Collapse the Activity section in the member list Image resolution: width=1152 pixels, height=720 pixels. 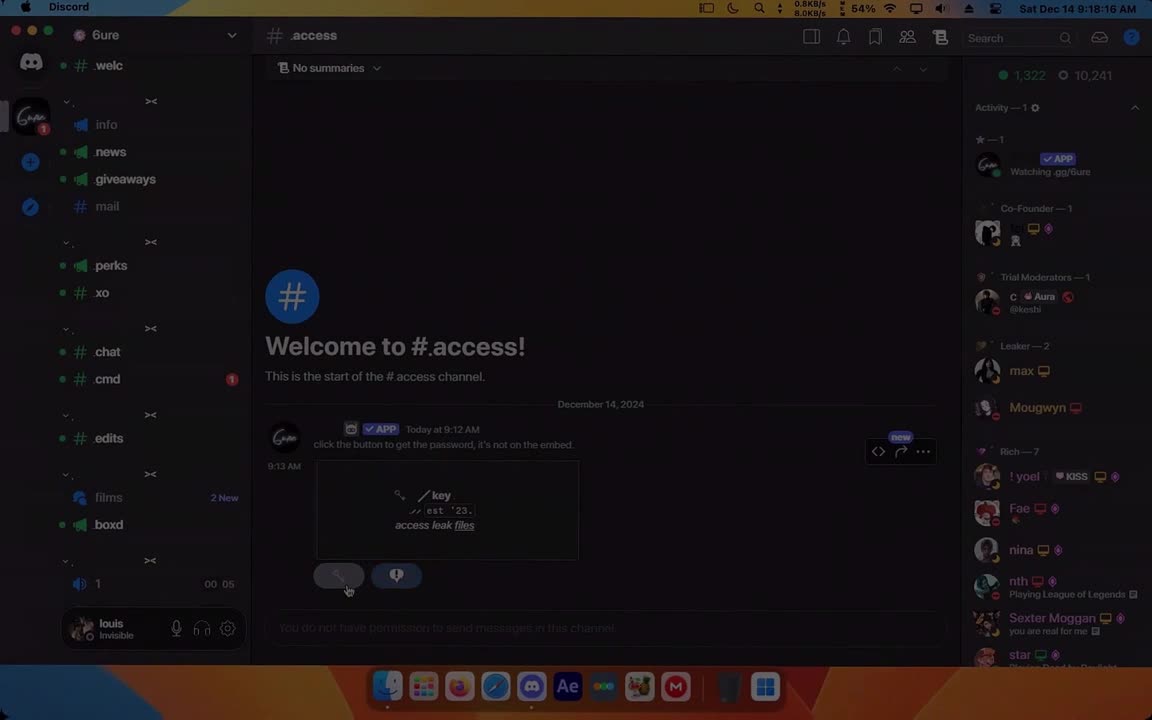click(x=1135, y=107)
